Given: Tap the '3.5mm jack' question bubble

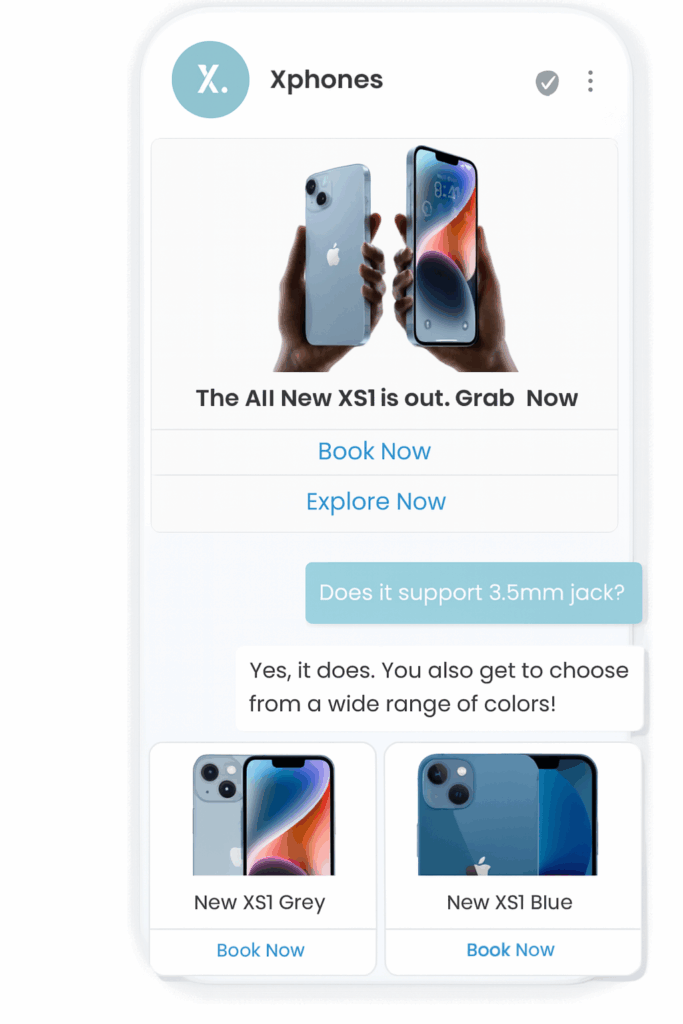Looking at the screenshot, I should point(473,593).
